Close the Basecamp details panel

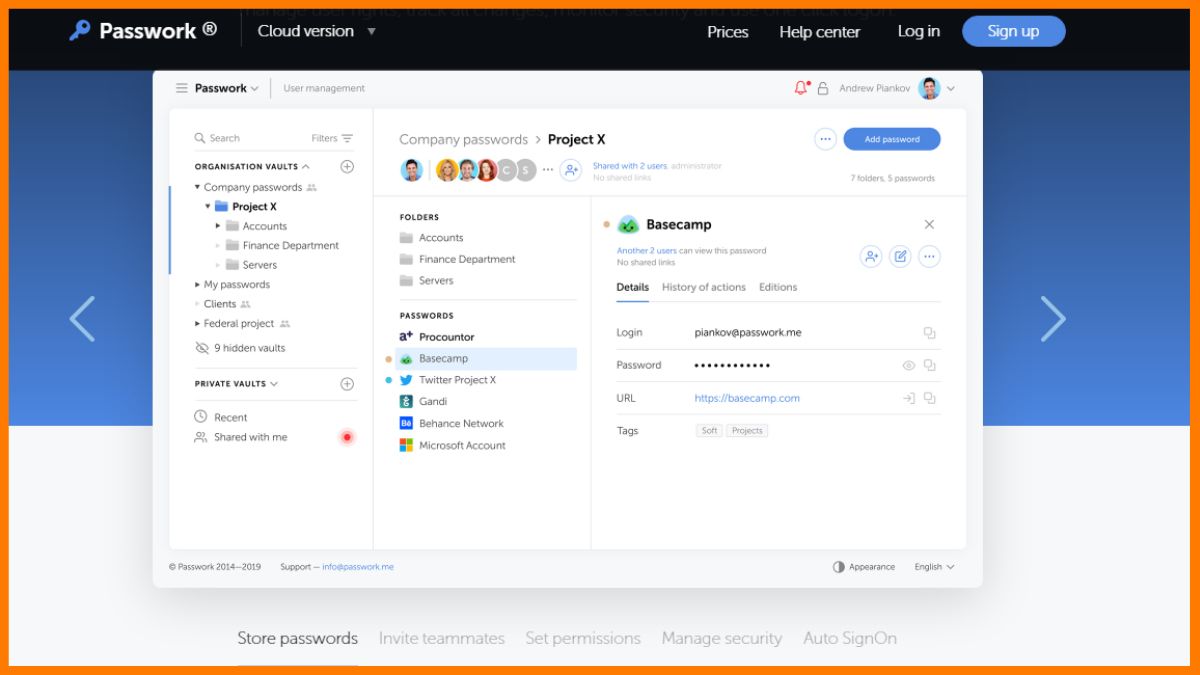929,225
